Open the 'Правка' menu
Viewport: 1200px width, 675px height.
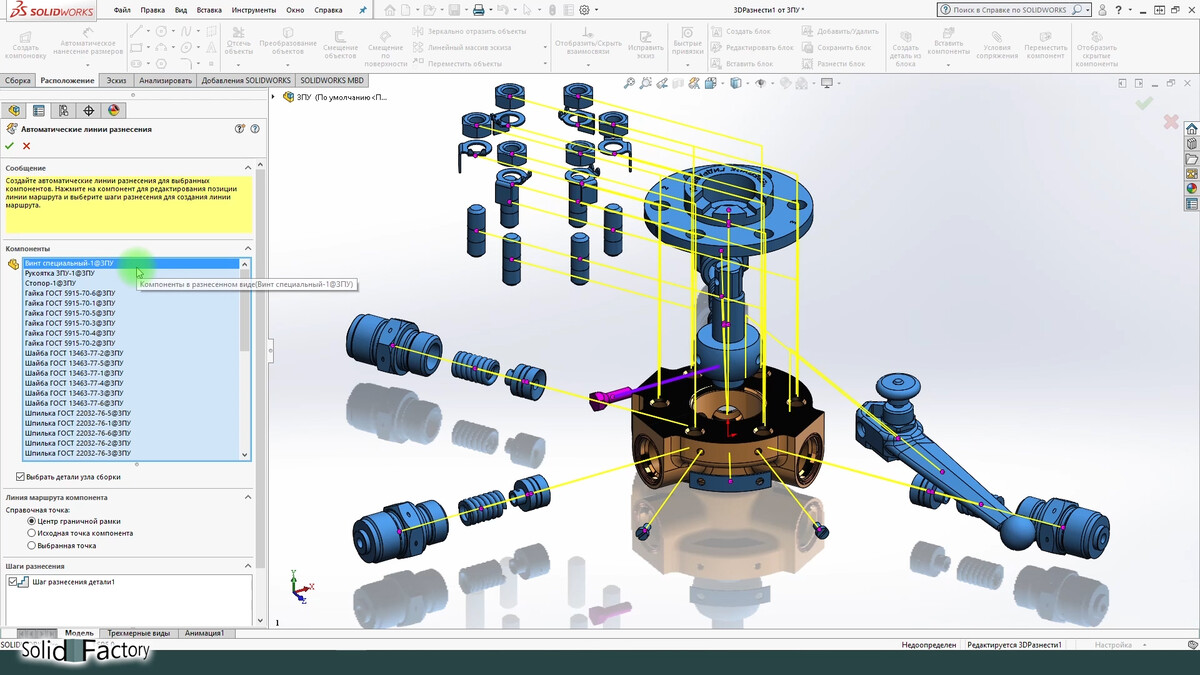pos(153,10)
